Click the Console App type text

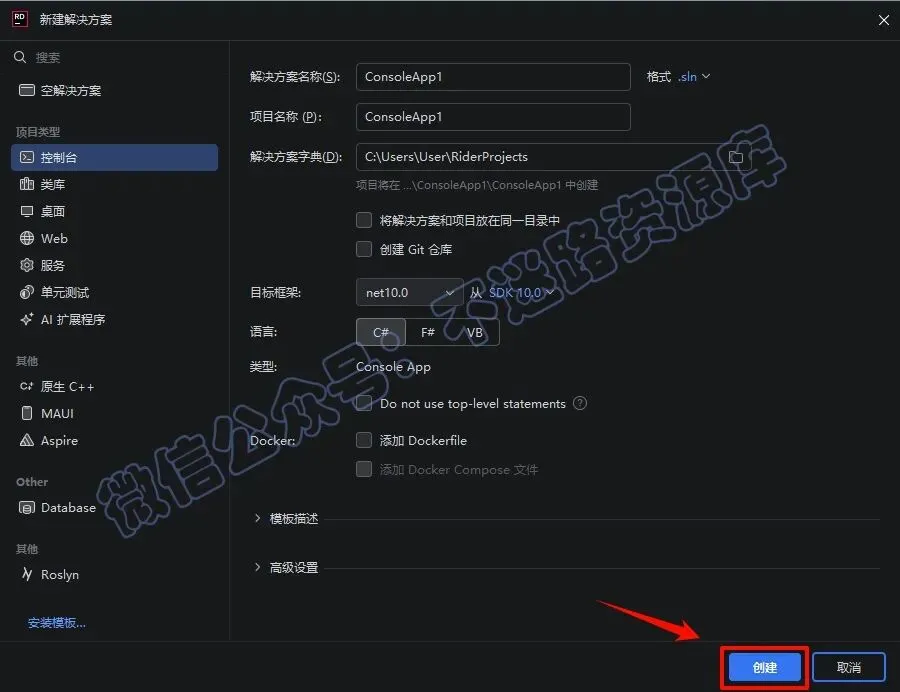tap(393, 367)
